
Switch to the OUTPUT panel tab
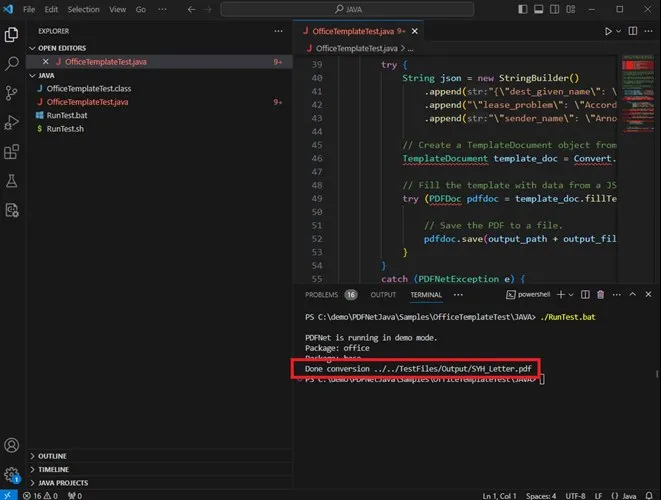pos(383,295)
